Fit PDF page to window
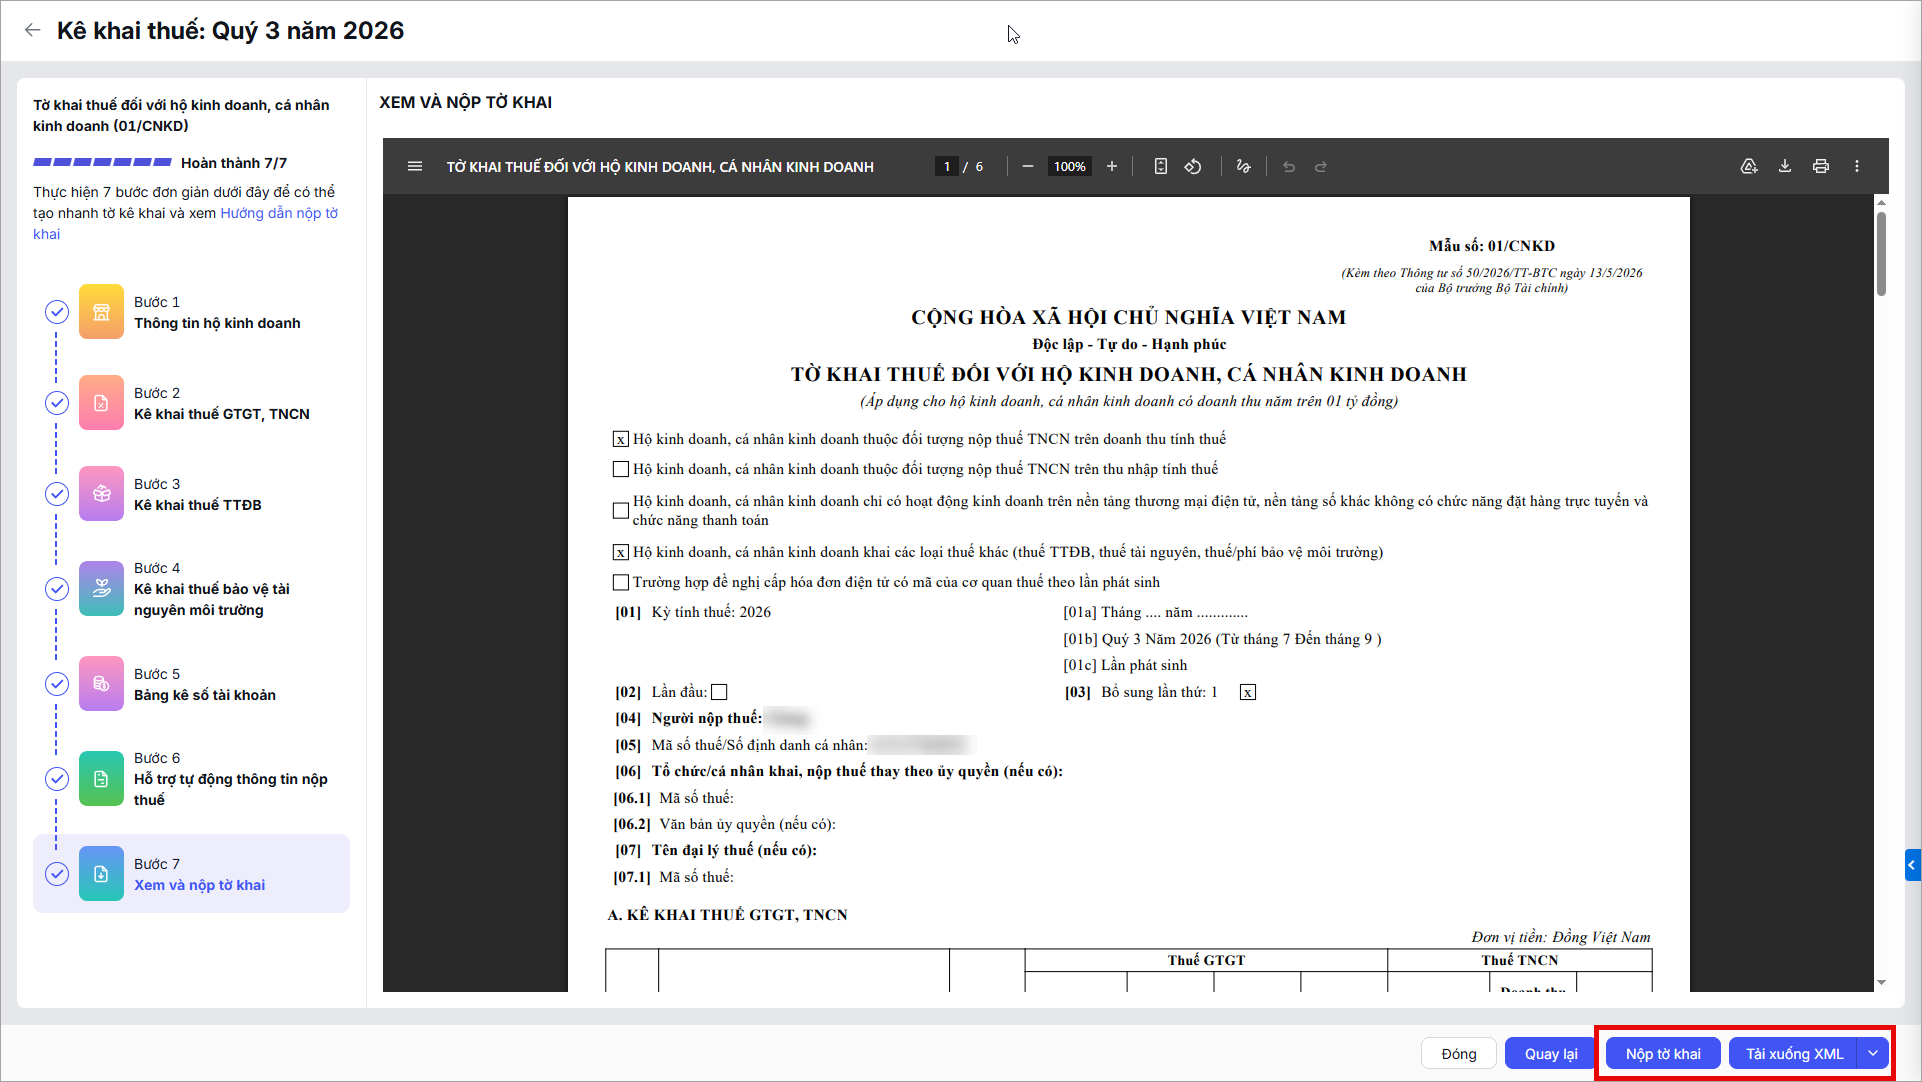This screenshot has width=1922, height=1082. pos(1160,167)
